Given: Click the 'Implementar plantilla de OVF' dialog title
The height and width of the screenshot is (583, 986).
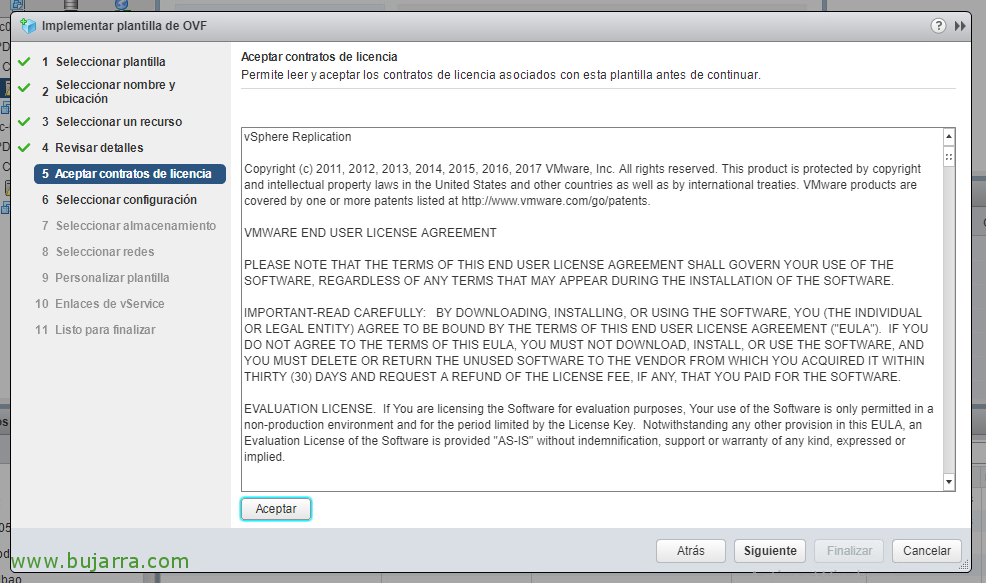Looking at the screenshot, I should tap(125, 26).
